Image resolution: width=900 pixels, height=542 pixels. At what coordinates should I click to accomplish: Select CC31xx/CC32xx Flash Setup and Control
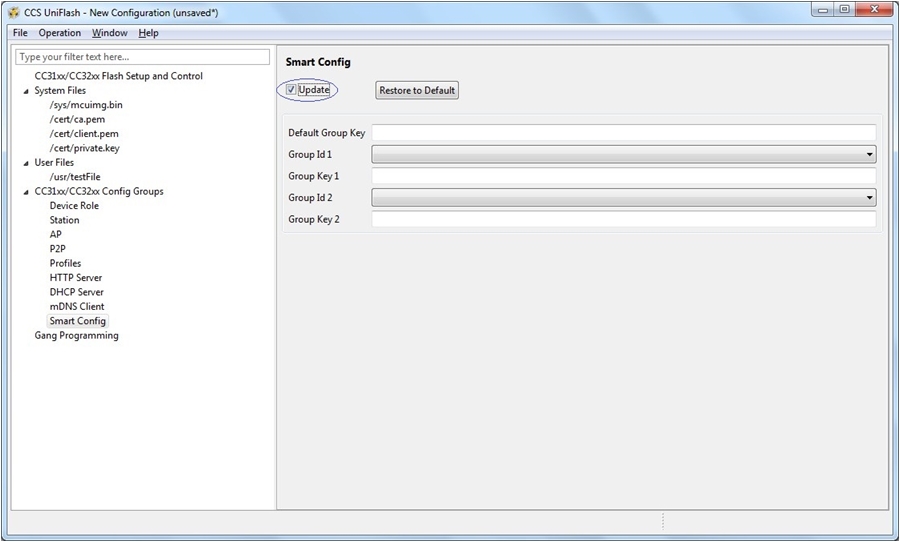[x=118, y=76]
